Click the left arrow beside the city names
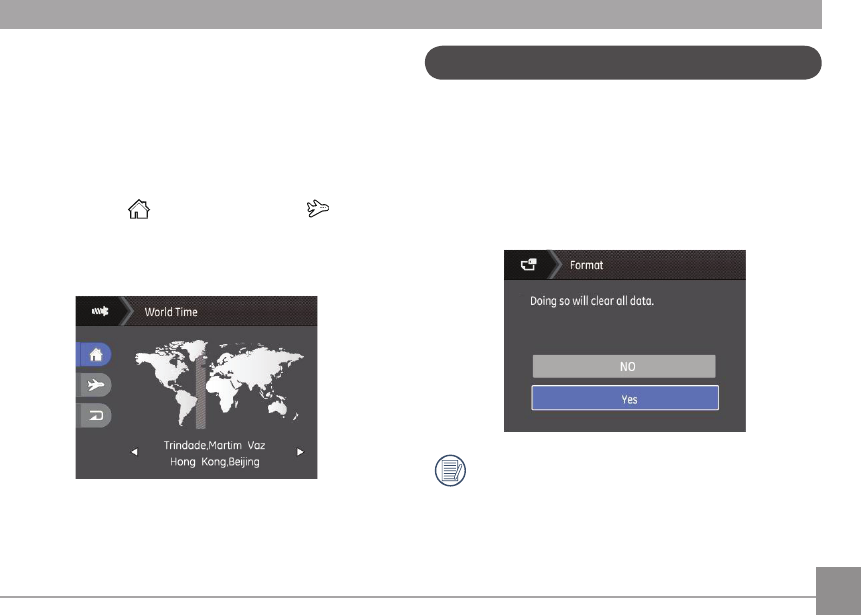Viewport: 861px width, 615px height. point(134,452)
